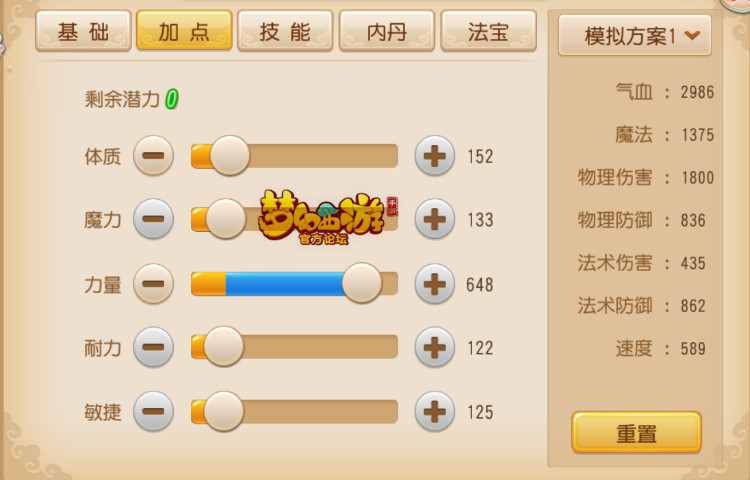750x480 pixels.
Task: Click the 体质 slider knob
Action: coord(230,155)
